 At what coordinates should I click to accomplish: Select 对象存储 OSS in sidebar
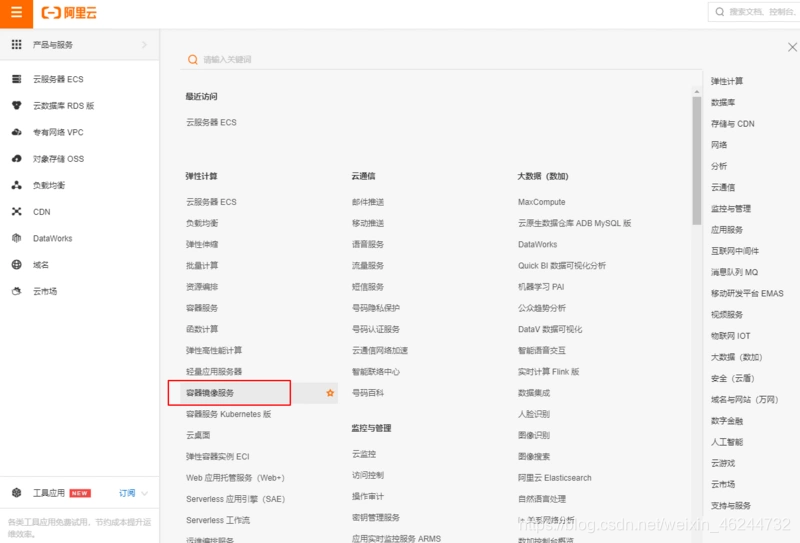[58, 159]
